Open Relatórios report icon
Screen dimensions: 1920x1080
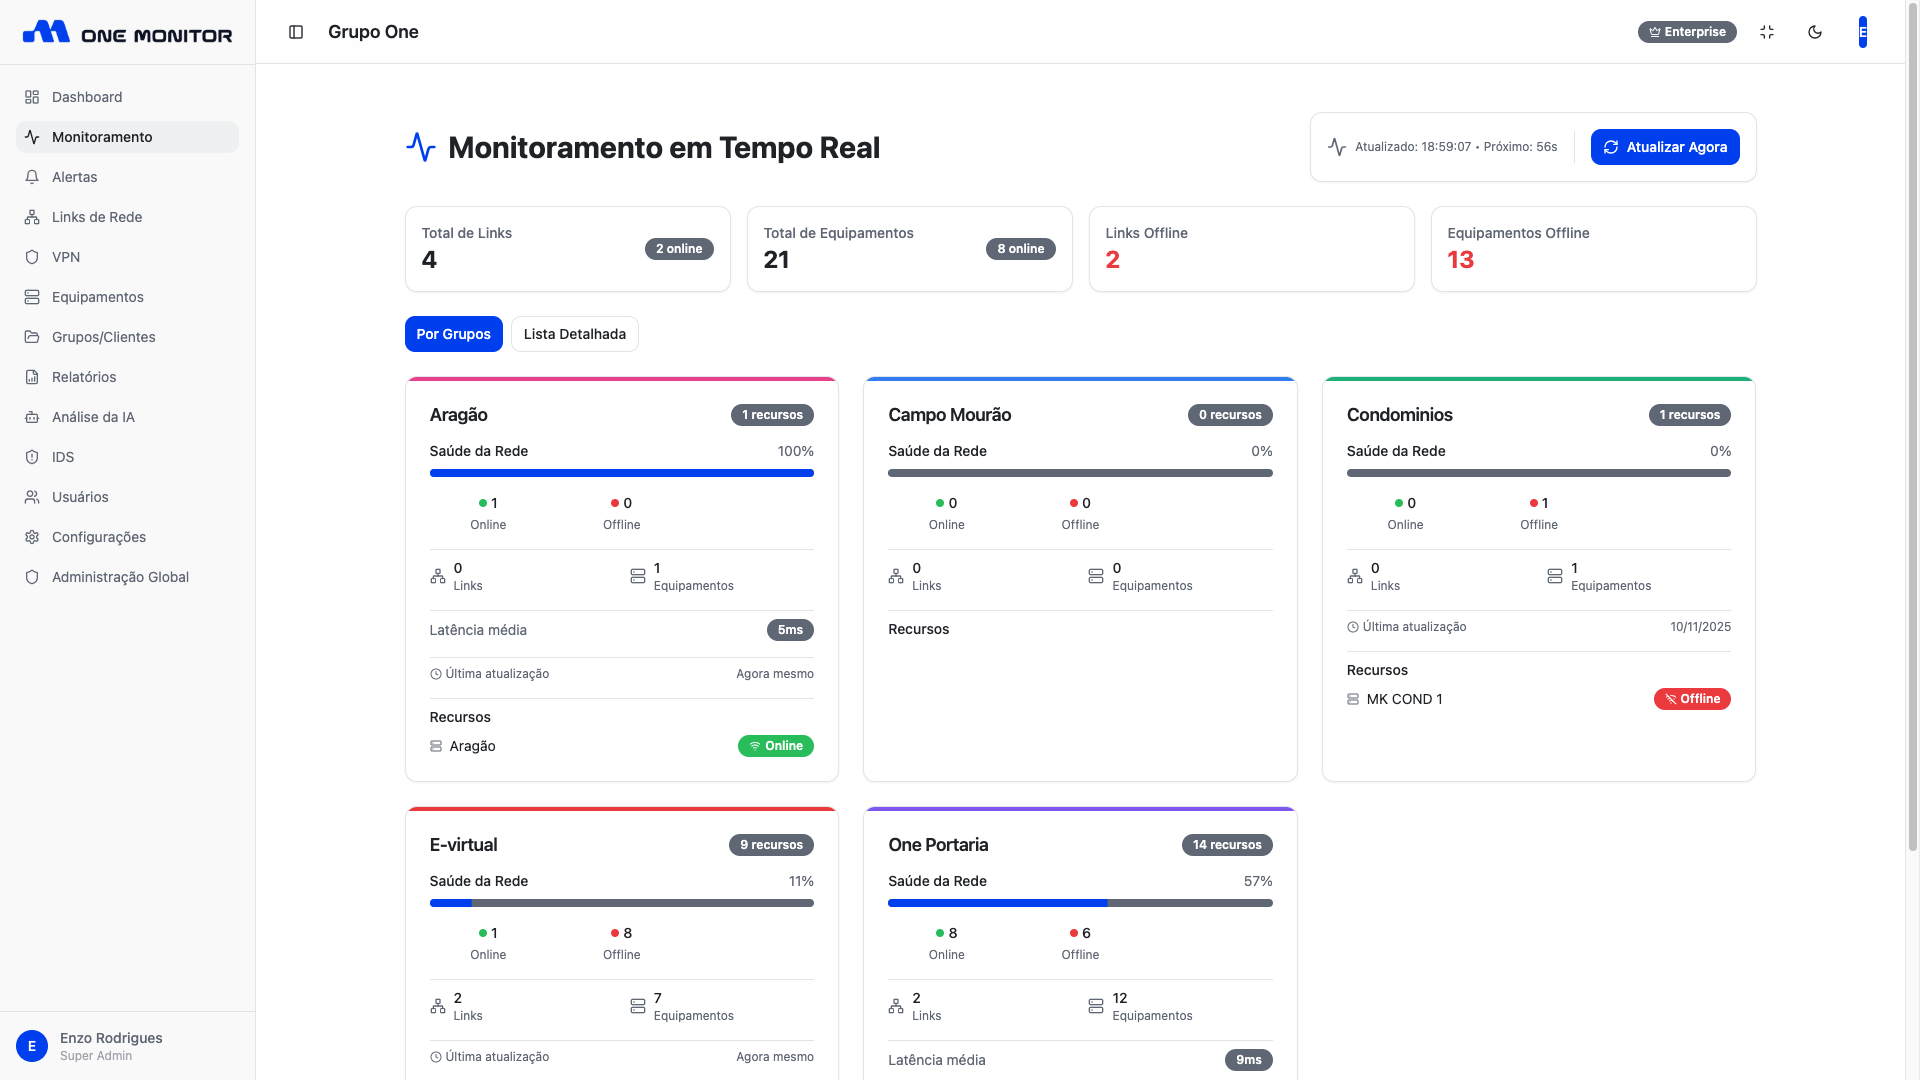tap(32, 377)
